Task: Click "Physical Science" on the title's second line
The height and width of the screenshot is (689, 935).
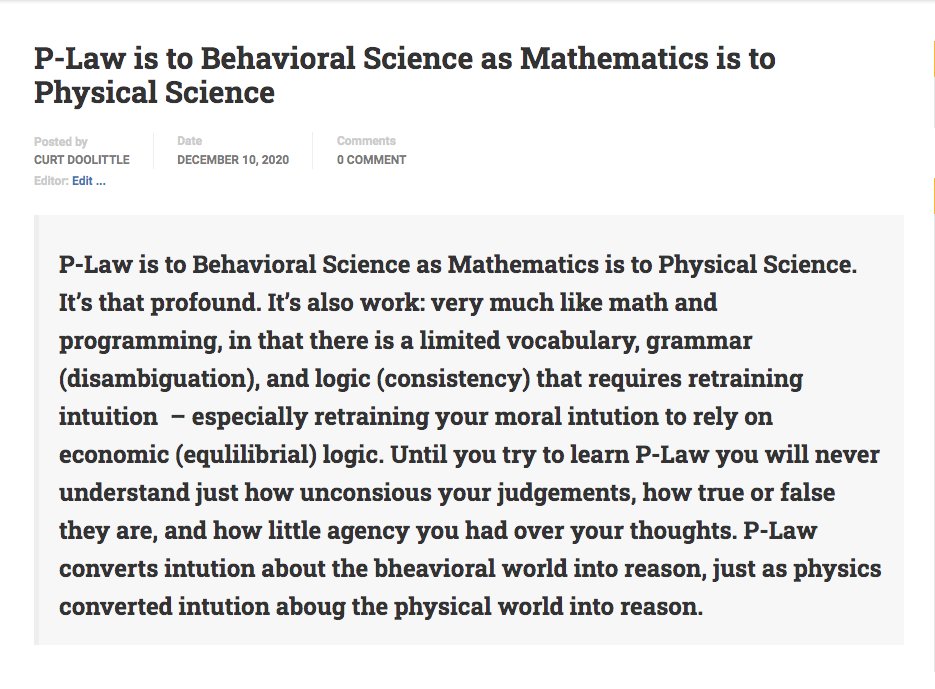Action: (x=154, y=94)
